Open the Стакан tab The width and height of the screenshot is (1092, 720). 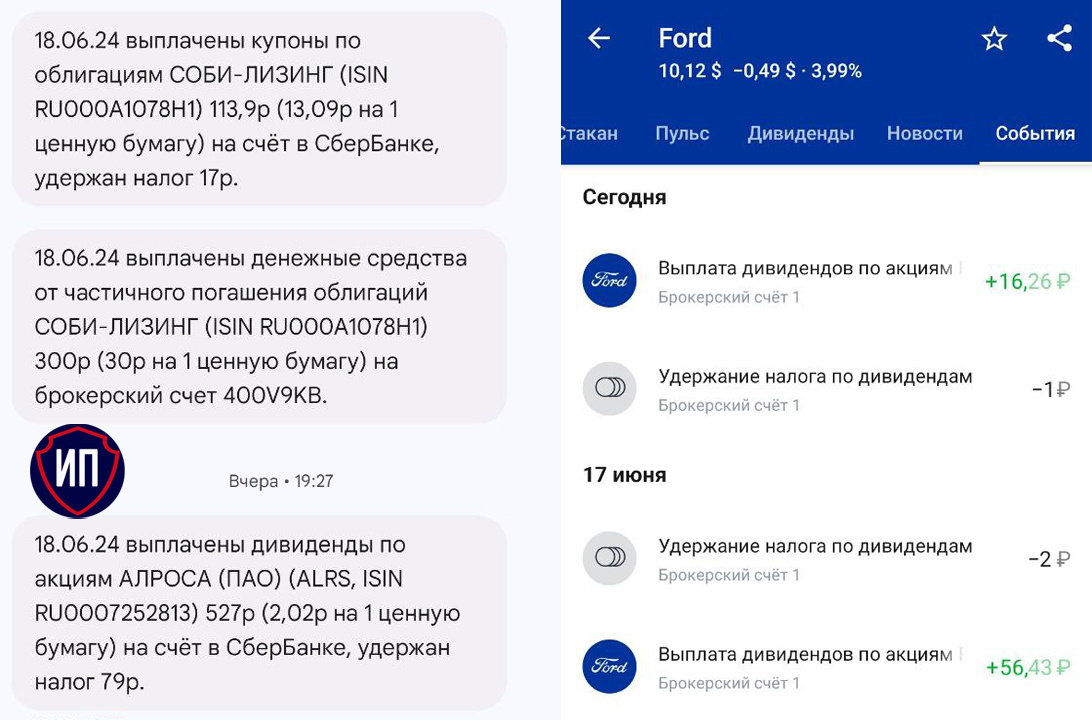(x=589, y=134)
